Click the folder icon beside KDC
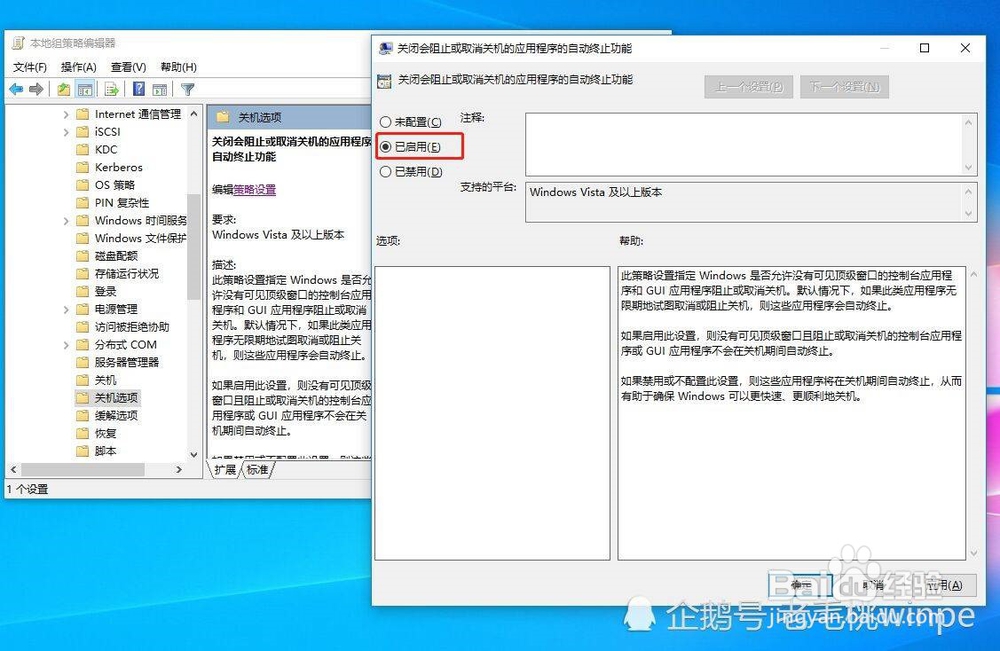The height and width of the screenshot is (651, 1000). (x=82, y=150)
